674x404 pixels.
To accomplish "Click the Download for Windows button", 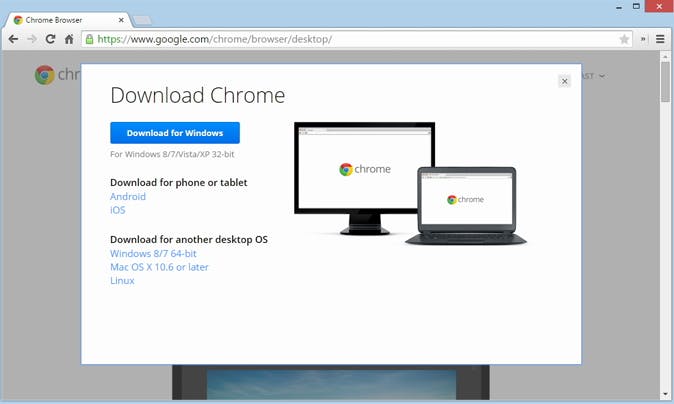I will point(175,133).
